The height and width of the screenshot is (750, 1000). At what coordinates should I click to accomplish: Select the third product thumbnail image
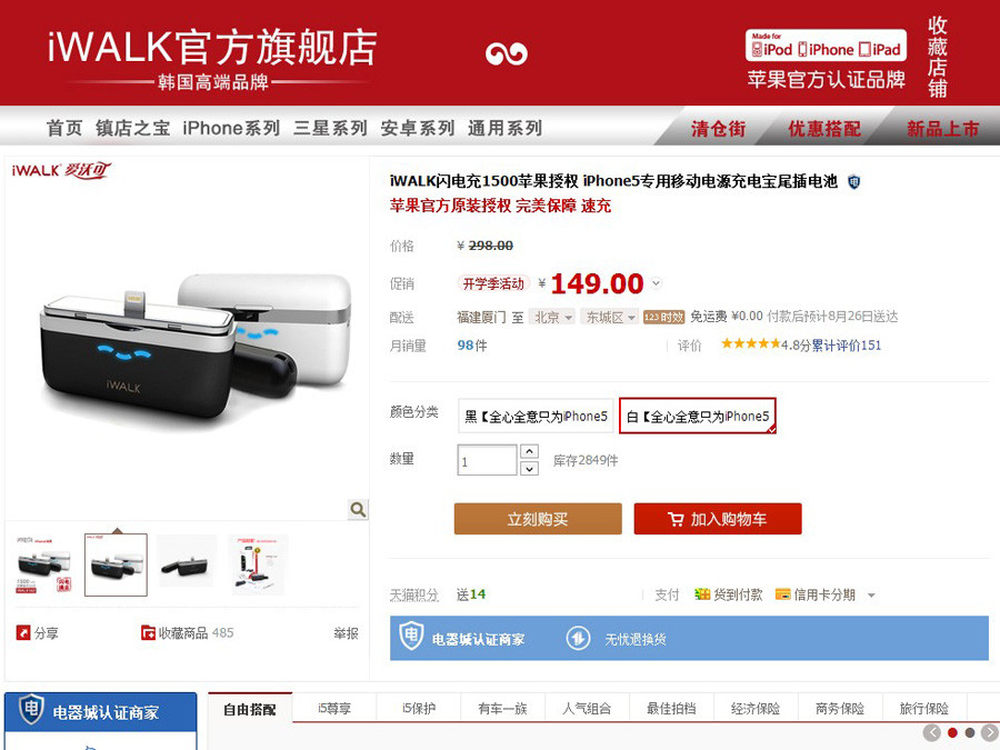pos(186,564)
